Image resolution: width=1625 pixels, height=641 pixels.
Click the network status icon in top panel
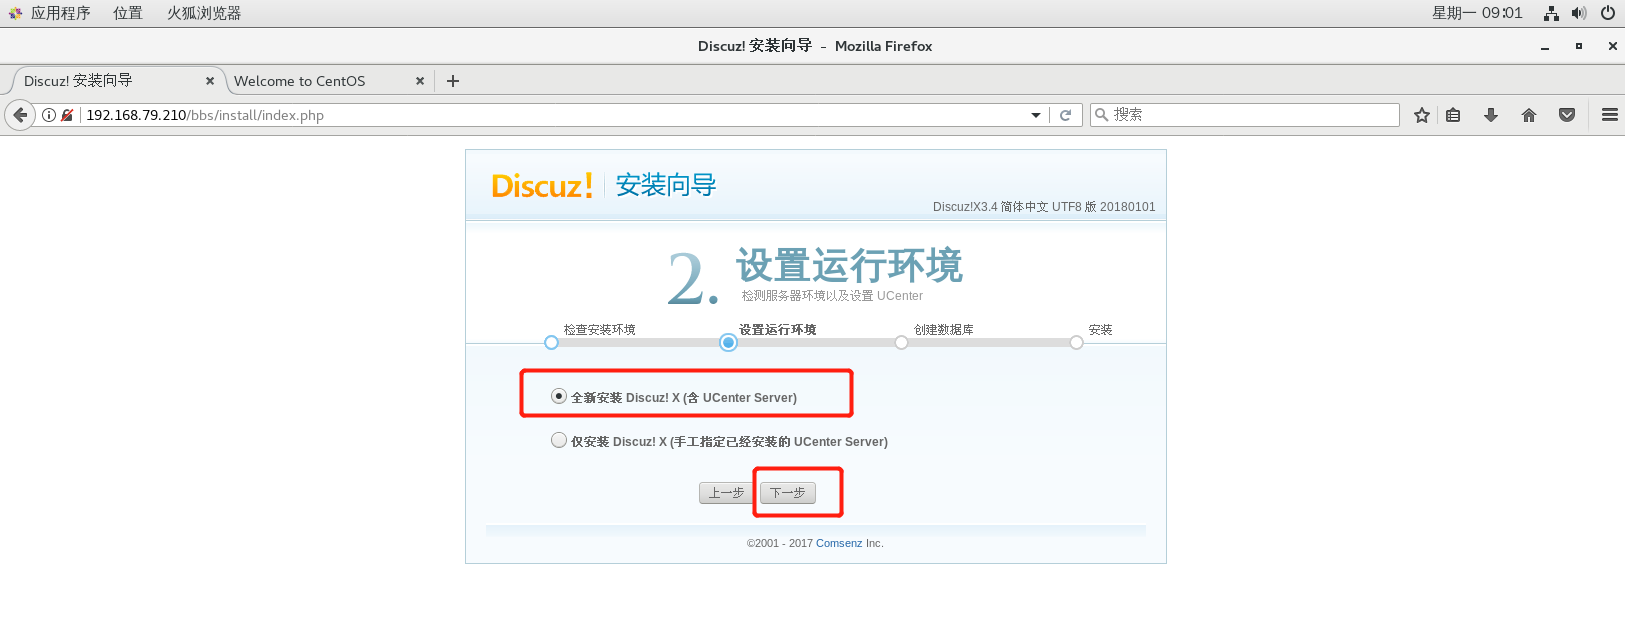pyautogui.click(x=1551, y=13)
